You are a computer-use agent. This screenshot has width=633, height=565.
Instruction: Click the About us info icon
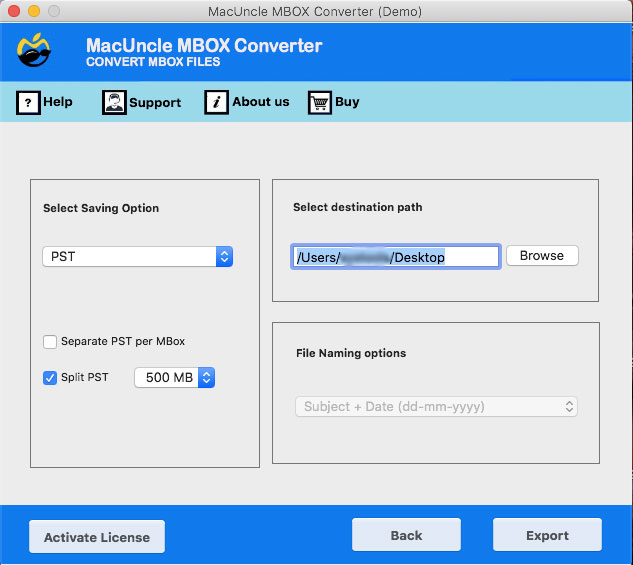point(216,102)
